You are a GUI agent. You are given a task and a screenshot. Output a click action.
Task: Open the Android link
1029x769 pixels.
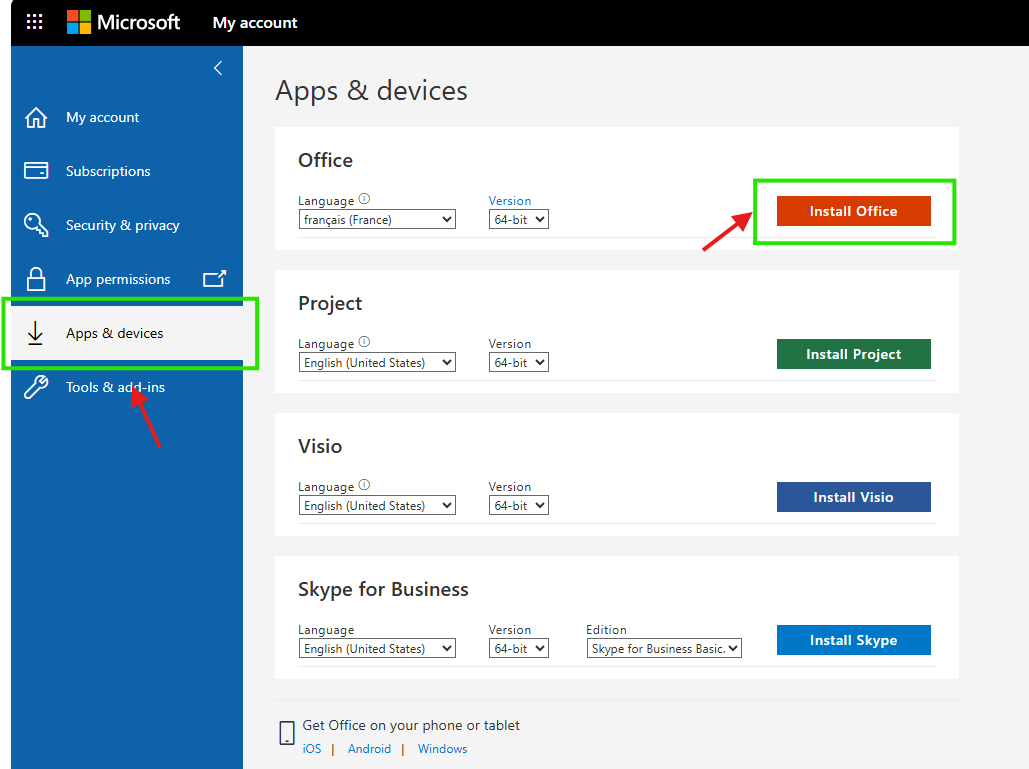tap(369, 749)
